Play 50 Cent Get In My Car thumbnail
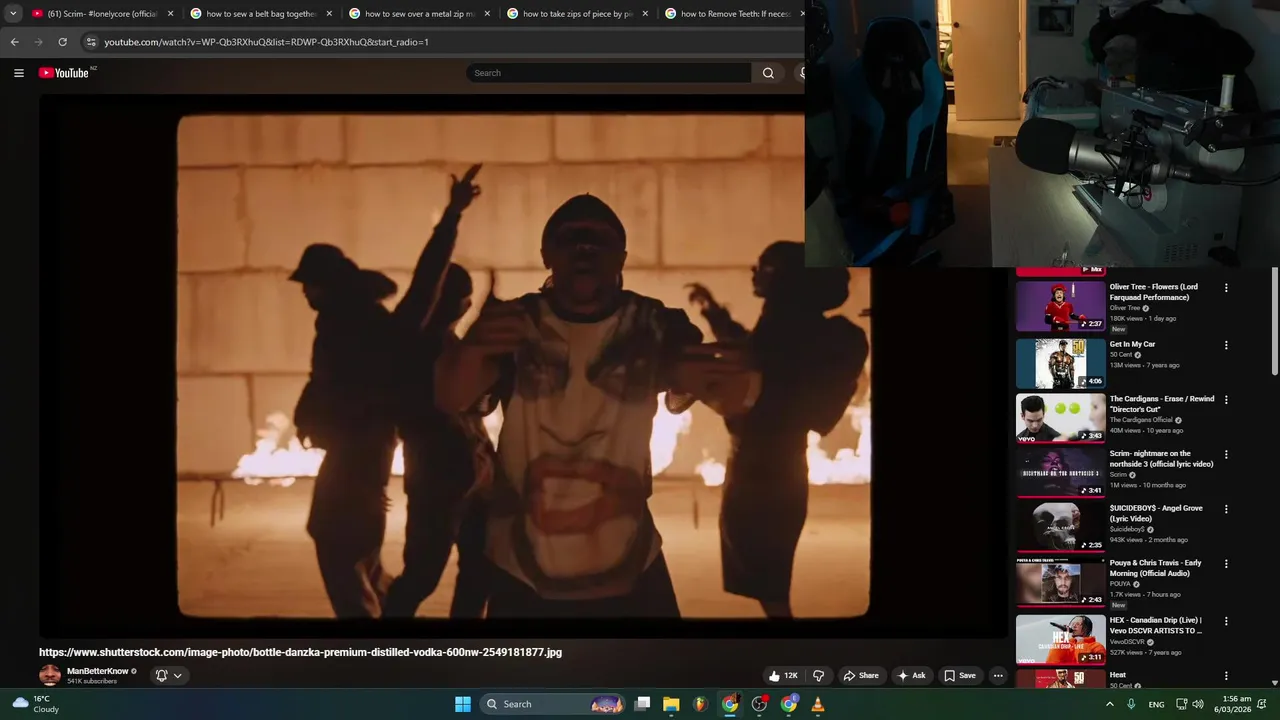The width and height of the screenshot is (1280, 720). pos(1061,363)
